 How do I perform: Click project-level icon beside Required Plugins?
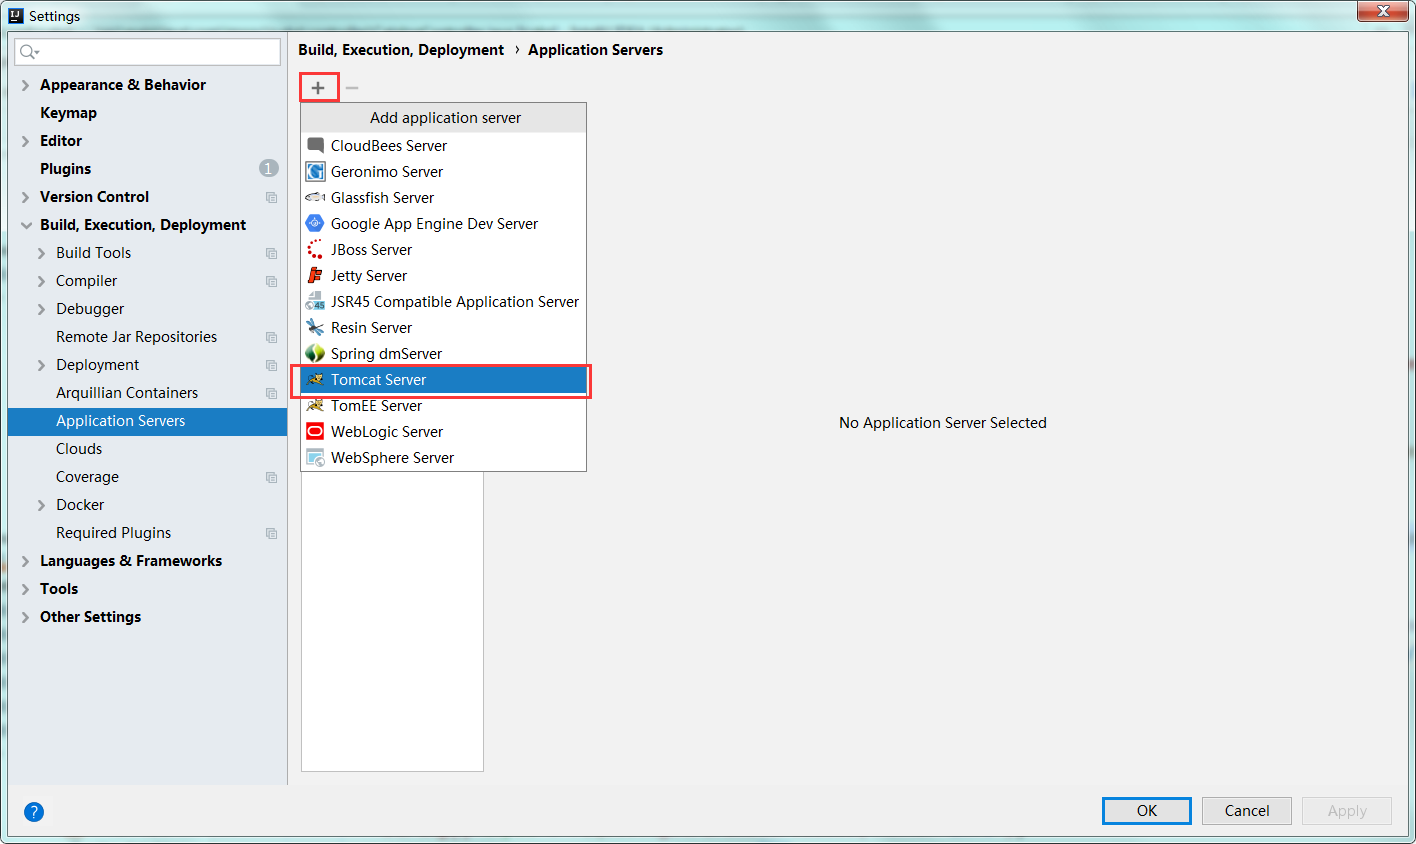(x=271, y=534)
